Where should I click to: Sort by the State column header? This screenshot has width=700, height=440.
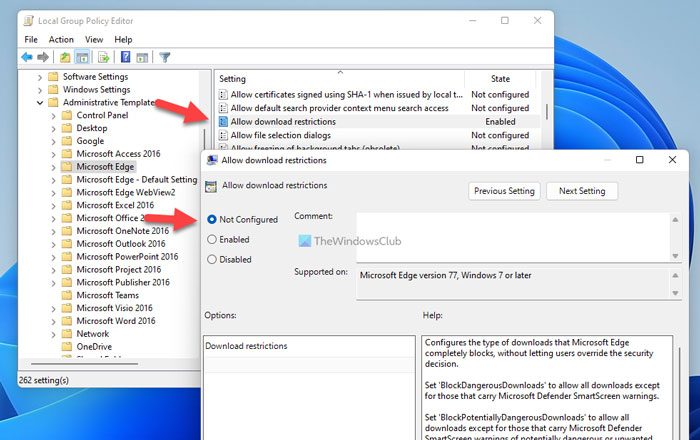tap(500, 79)
